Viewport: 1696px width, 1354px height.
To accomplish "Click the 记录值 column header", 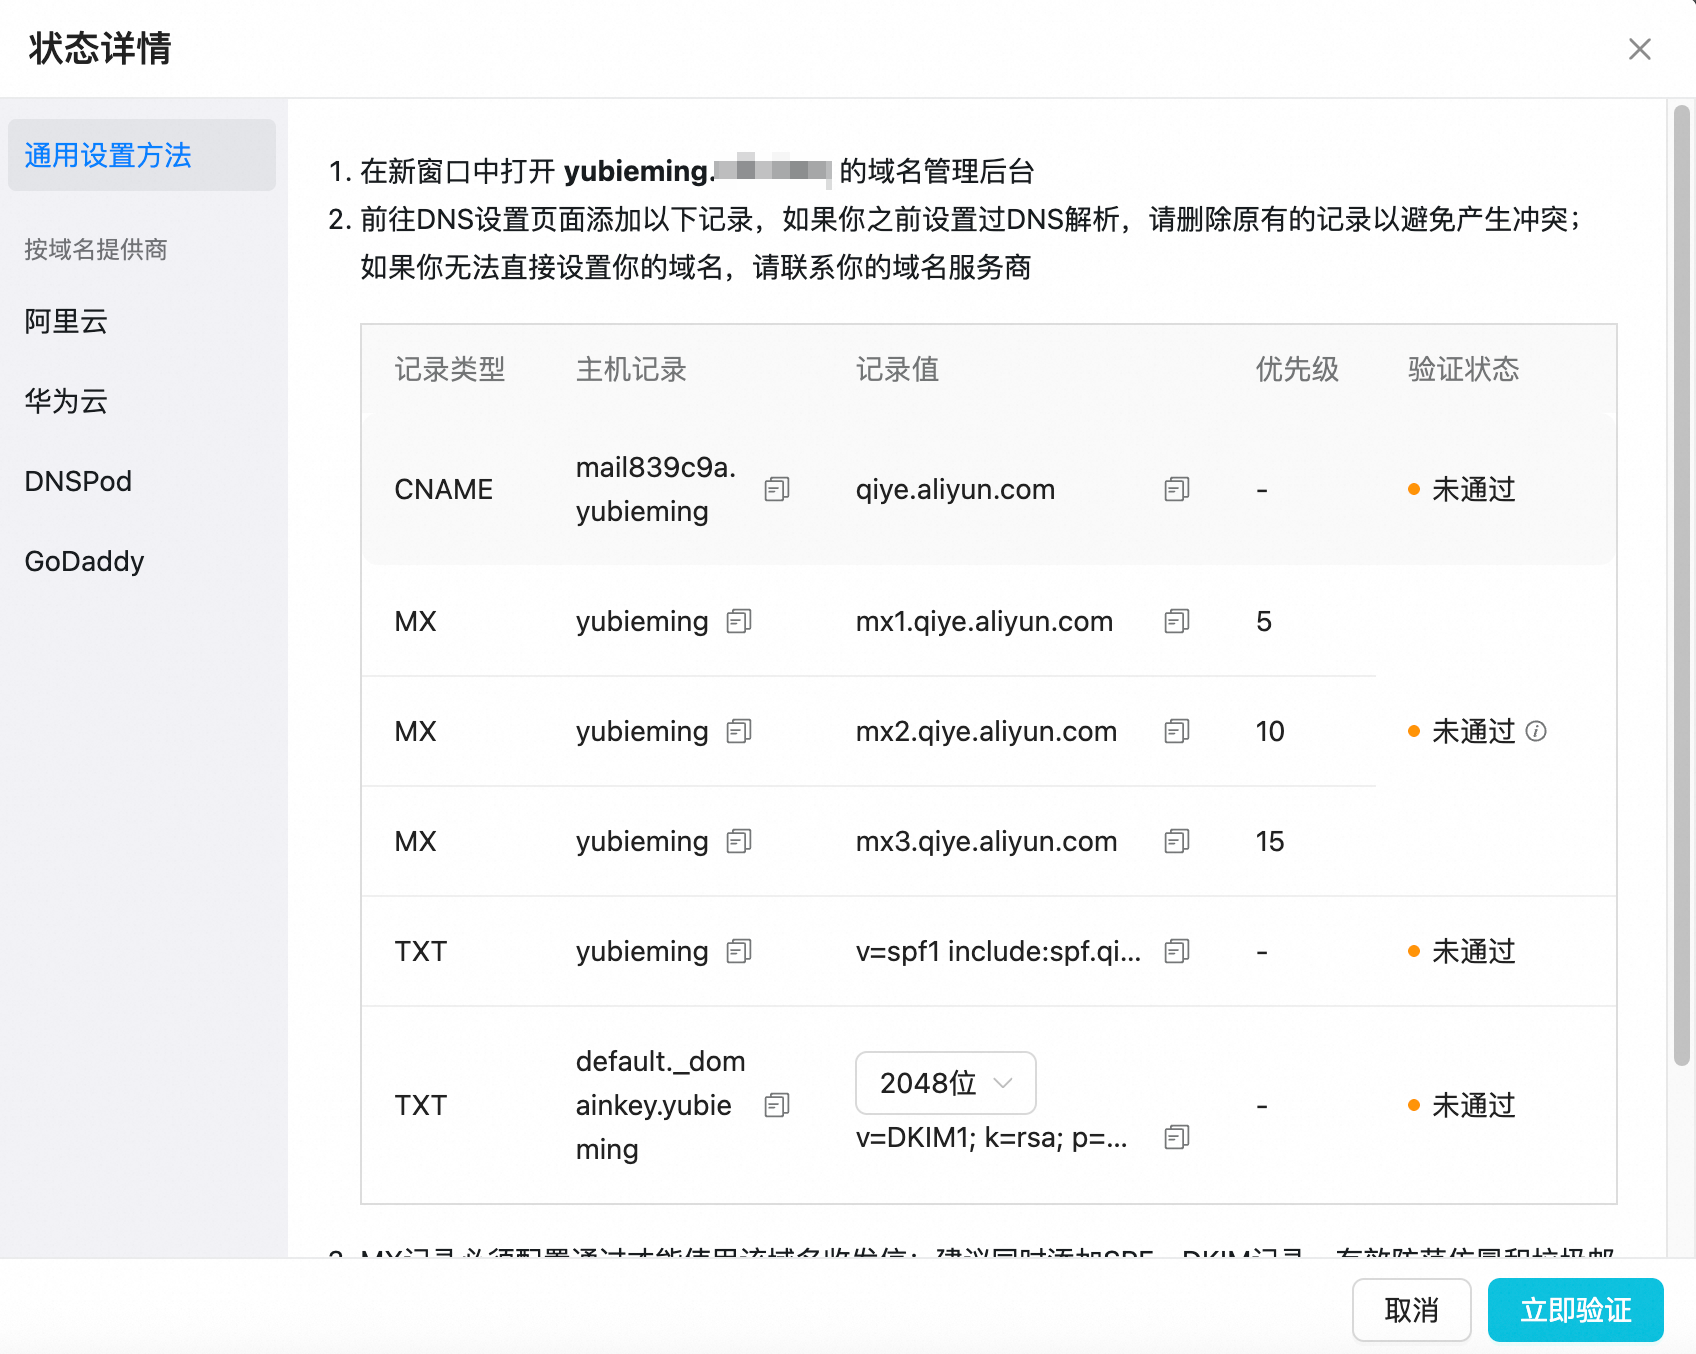I will [897, 369].
